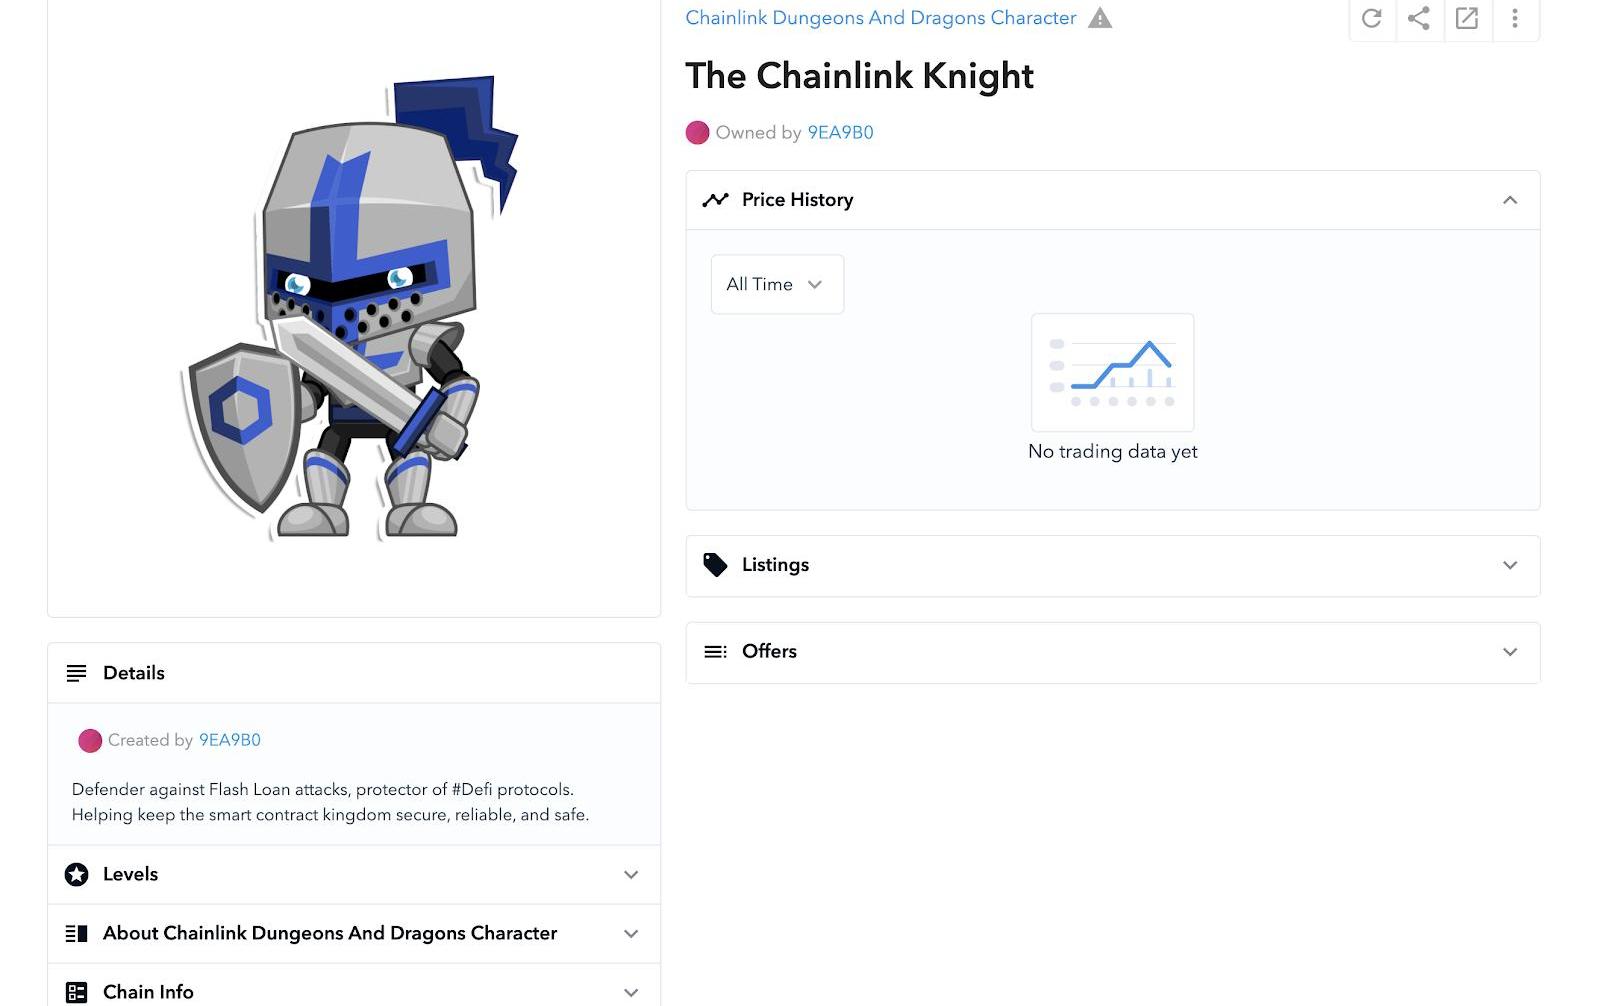Click the Listings tag icon
Image resolution: width=1600 pixels, height=1006 pixels.
click(x=715, y=565)
